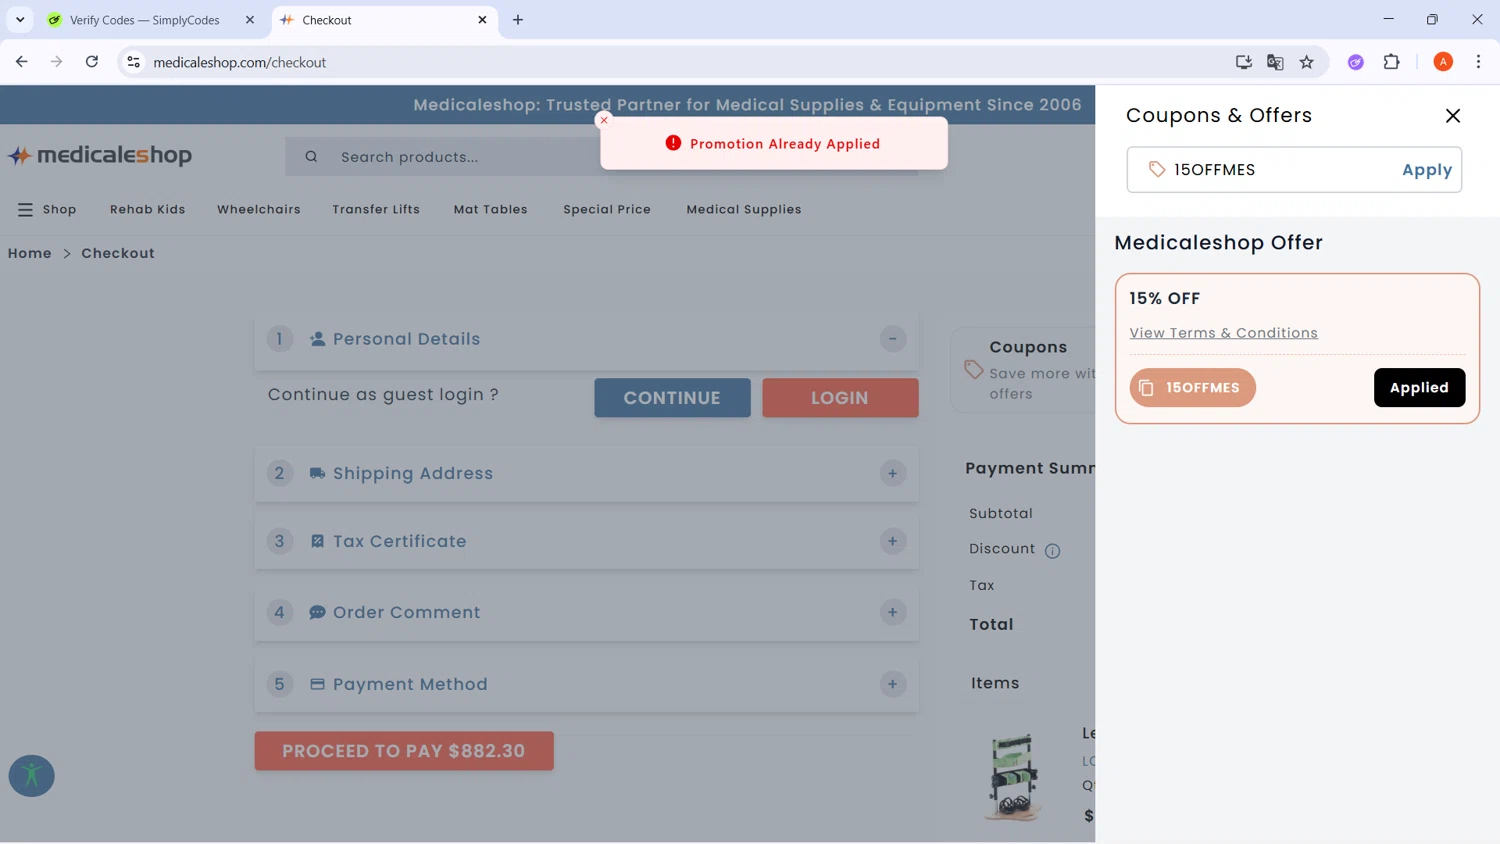Reload the checkout page

click(x=92, y=62)
